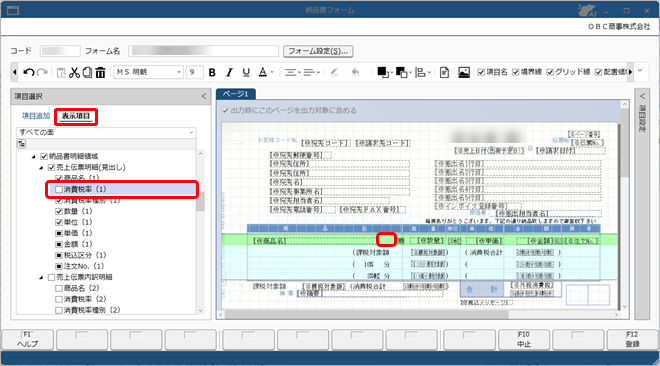This screenshot has width=660, height=366.
Task: Collapse the 納品書明細領域 tree node
Action: coord(34,156)
